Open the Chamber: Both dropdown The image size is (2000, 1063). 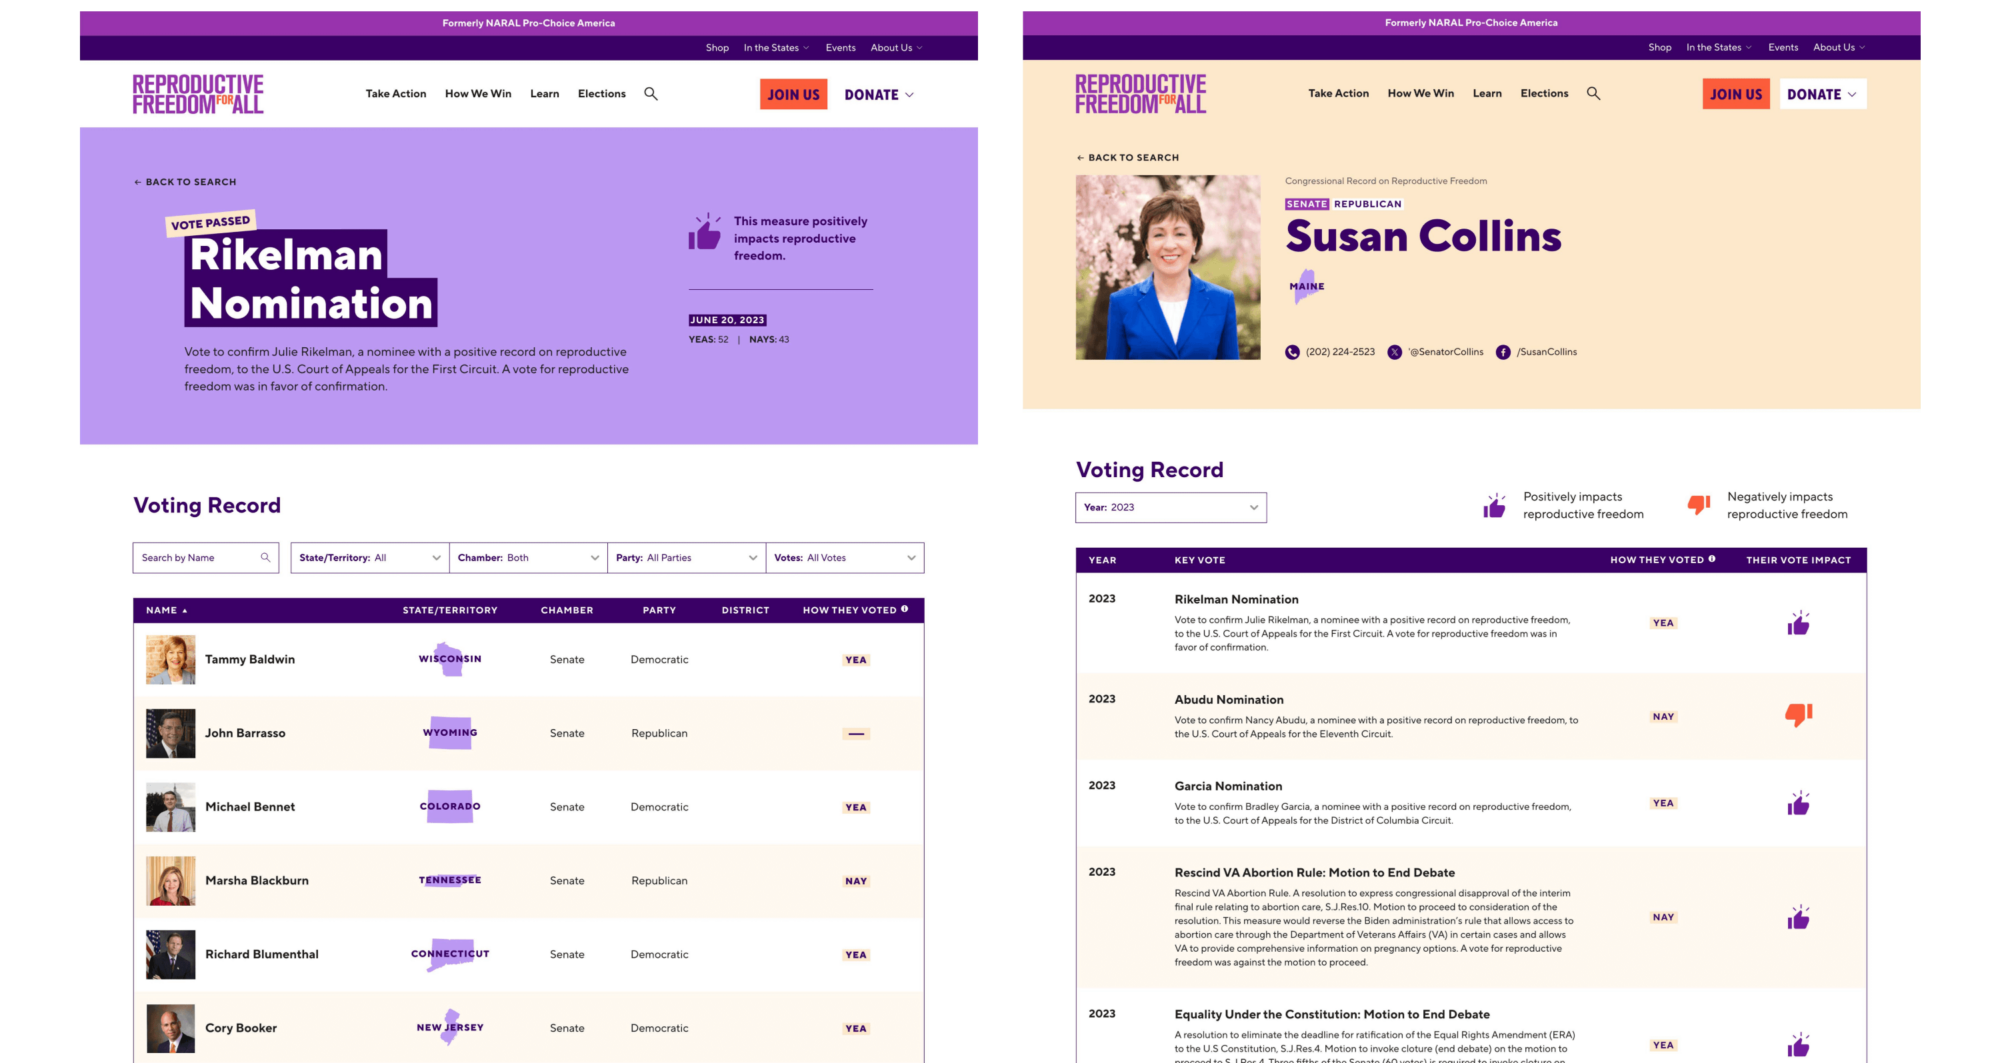coord(528,558)
